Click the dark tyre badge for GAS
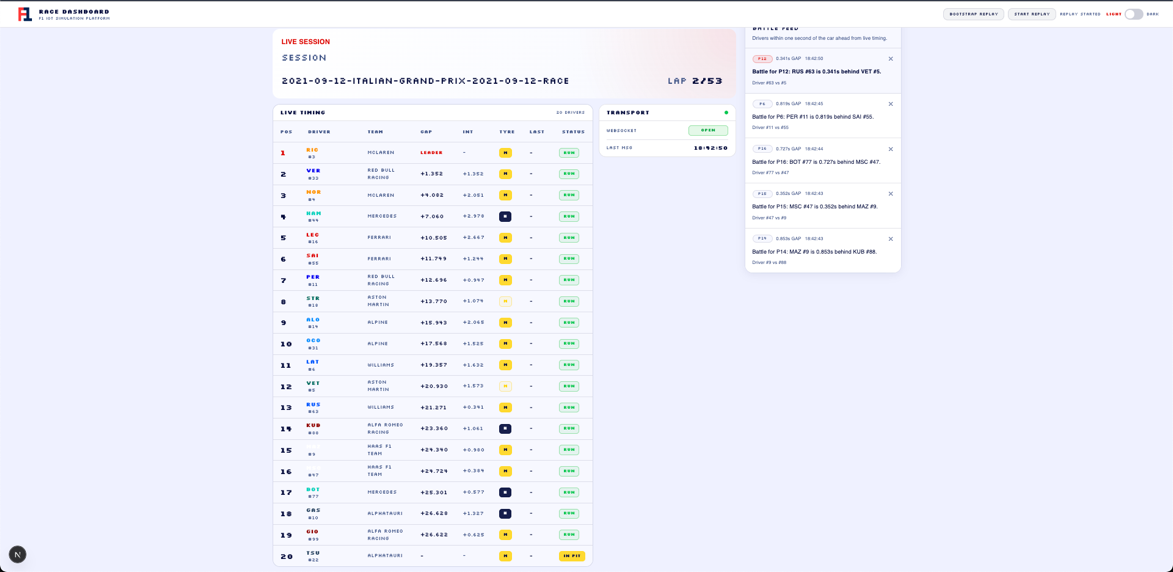This screenshot has height=572, width=1173. pos(506,514)
